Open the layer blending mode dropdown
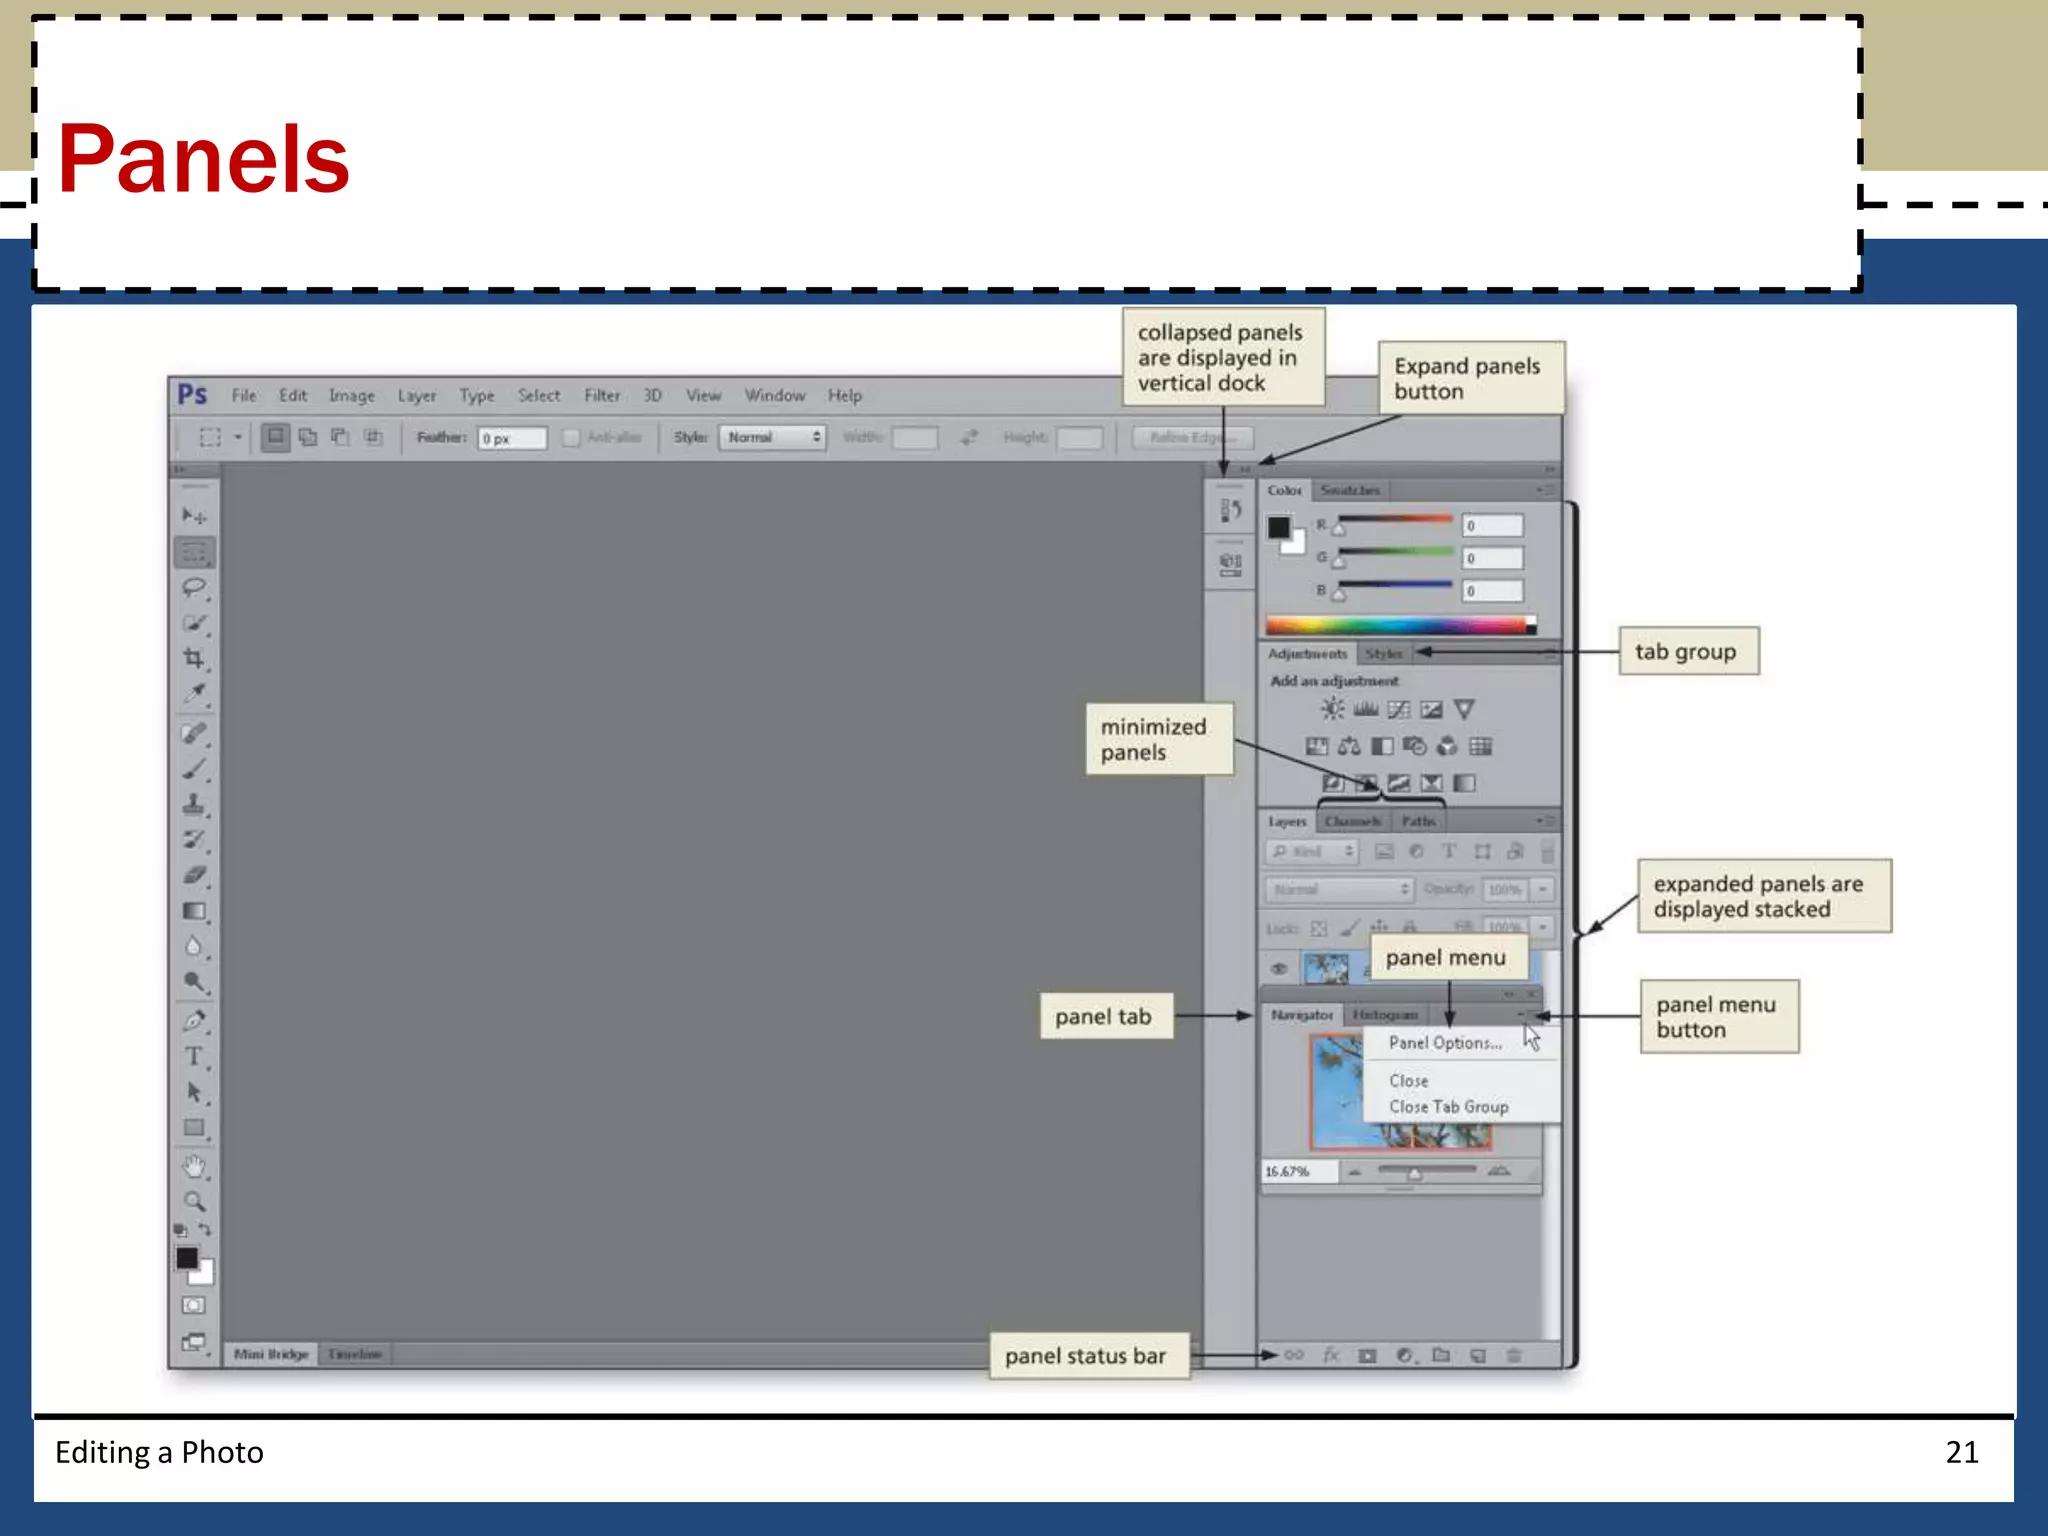Image resolution: width=2048 pixels, height=1536 pixels. click(x=1338, y=889)
